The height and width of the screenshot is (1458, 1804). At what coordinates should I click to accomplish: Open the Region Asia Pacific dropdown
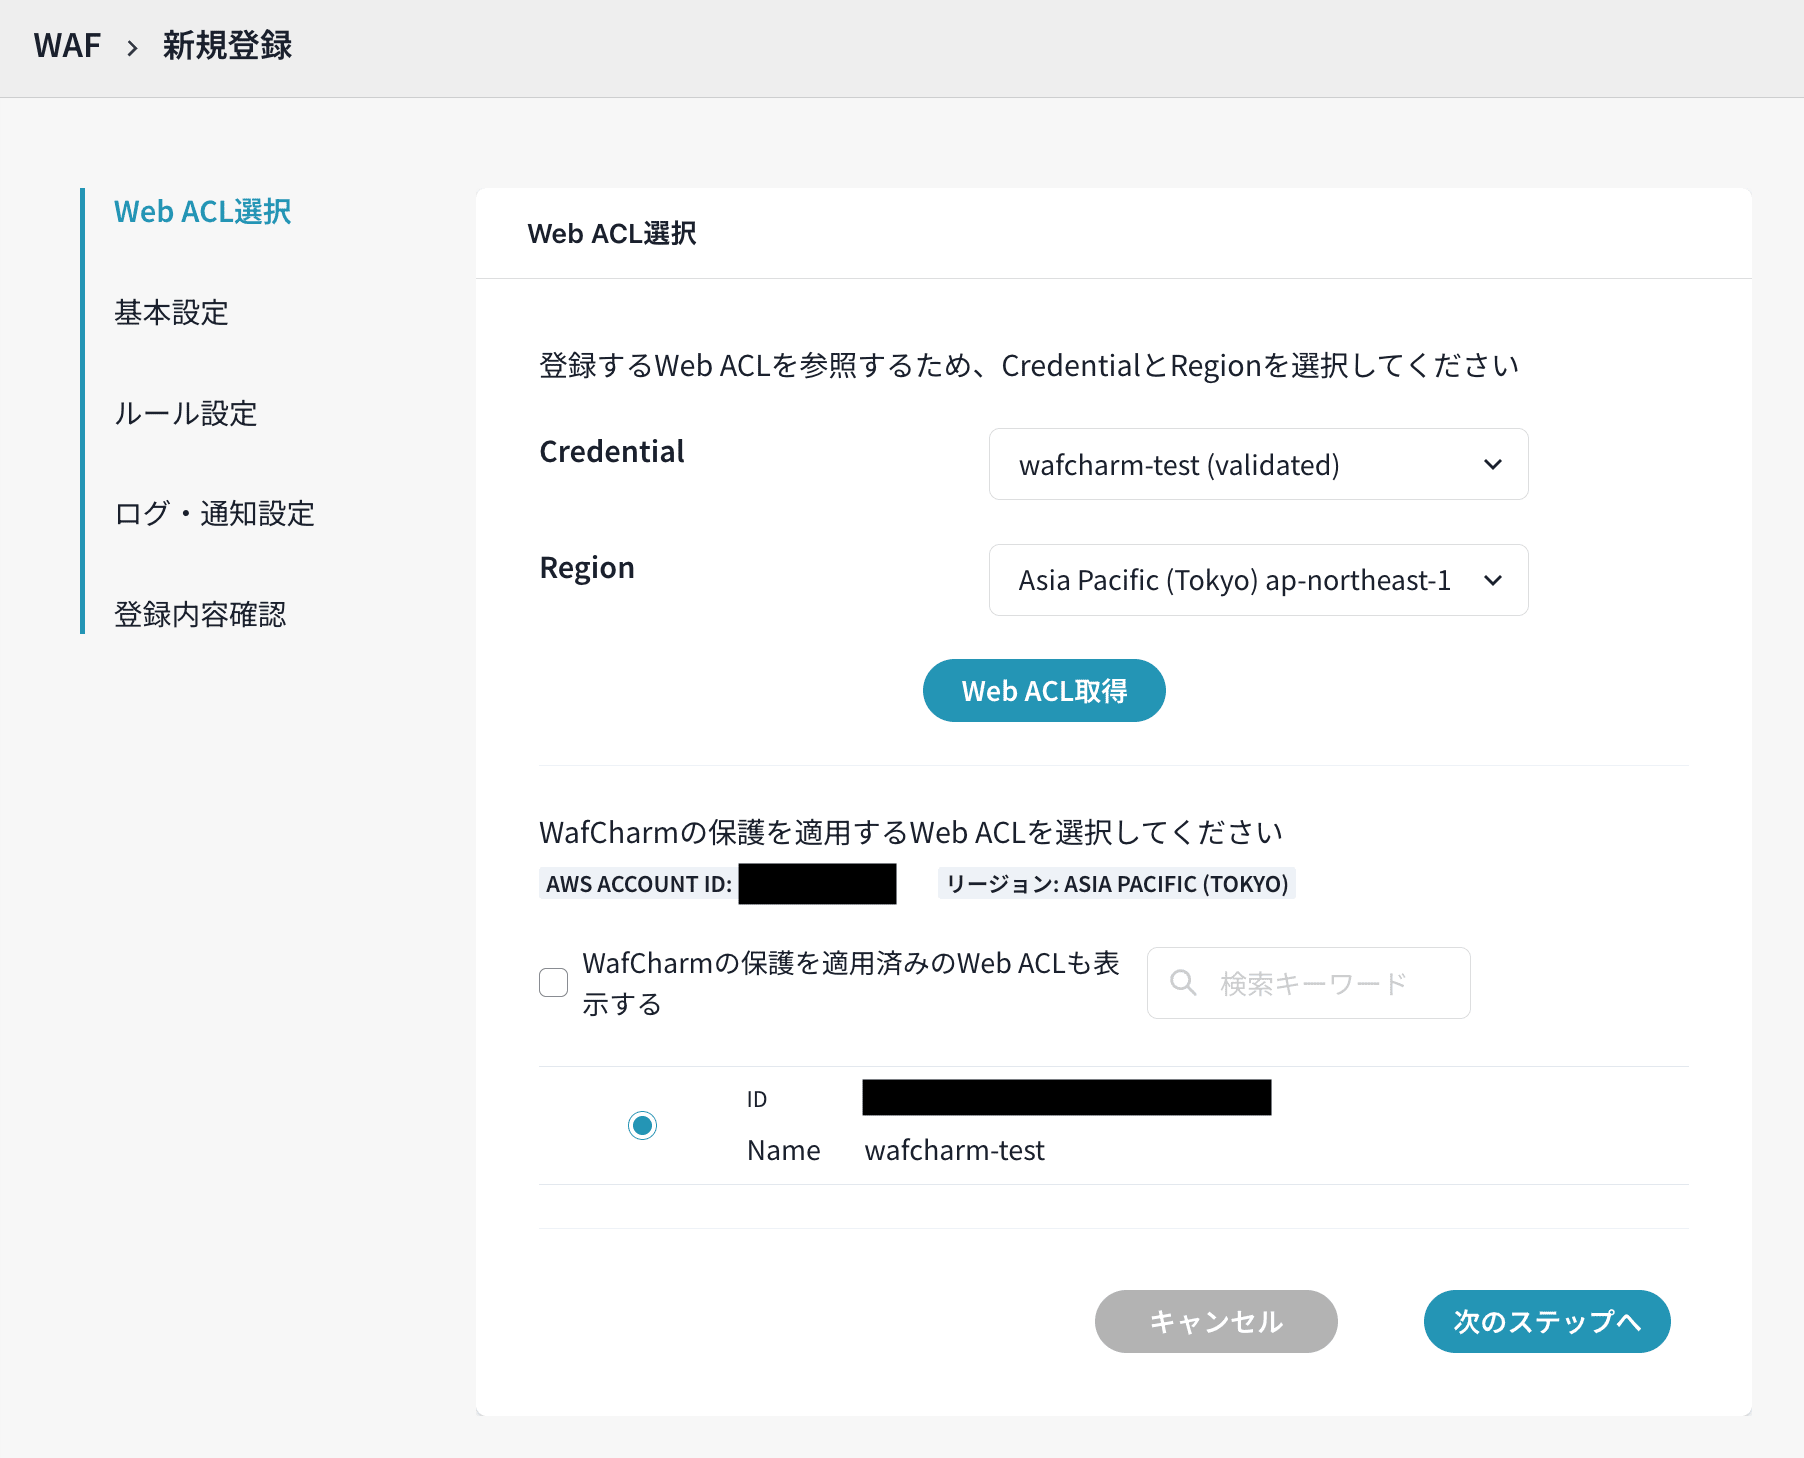(1257, 581)
